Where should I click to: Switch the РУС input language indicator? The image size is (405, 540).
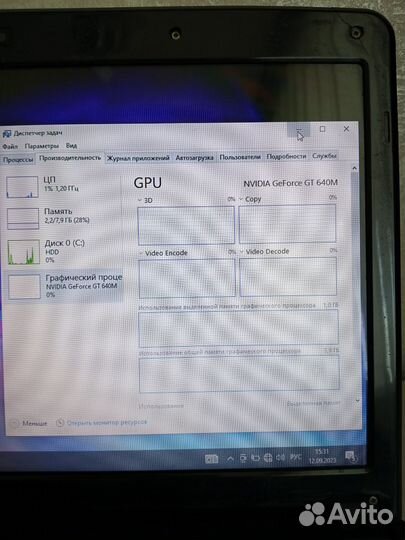pos(296,457)
